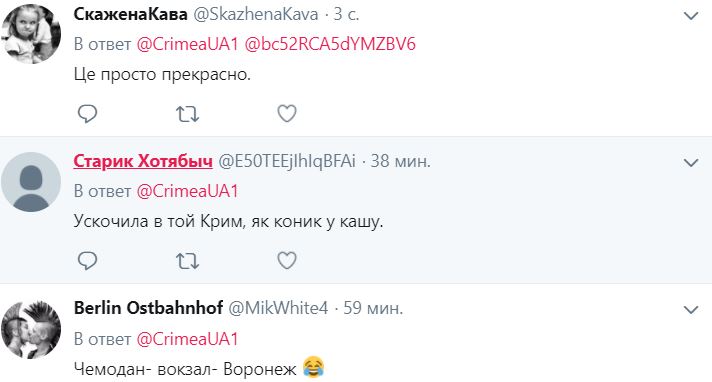
Task: Open СкаженаКава's avatar picture
Action: click(31, 34)
